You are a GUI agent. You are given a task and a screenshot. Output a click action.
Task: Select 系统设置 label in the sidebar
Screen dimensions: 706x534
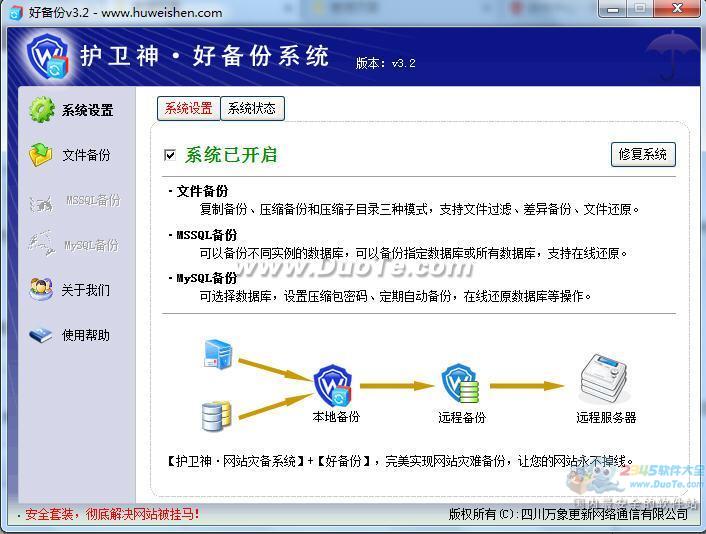pyautogui.click(x=87, y=110)
